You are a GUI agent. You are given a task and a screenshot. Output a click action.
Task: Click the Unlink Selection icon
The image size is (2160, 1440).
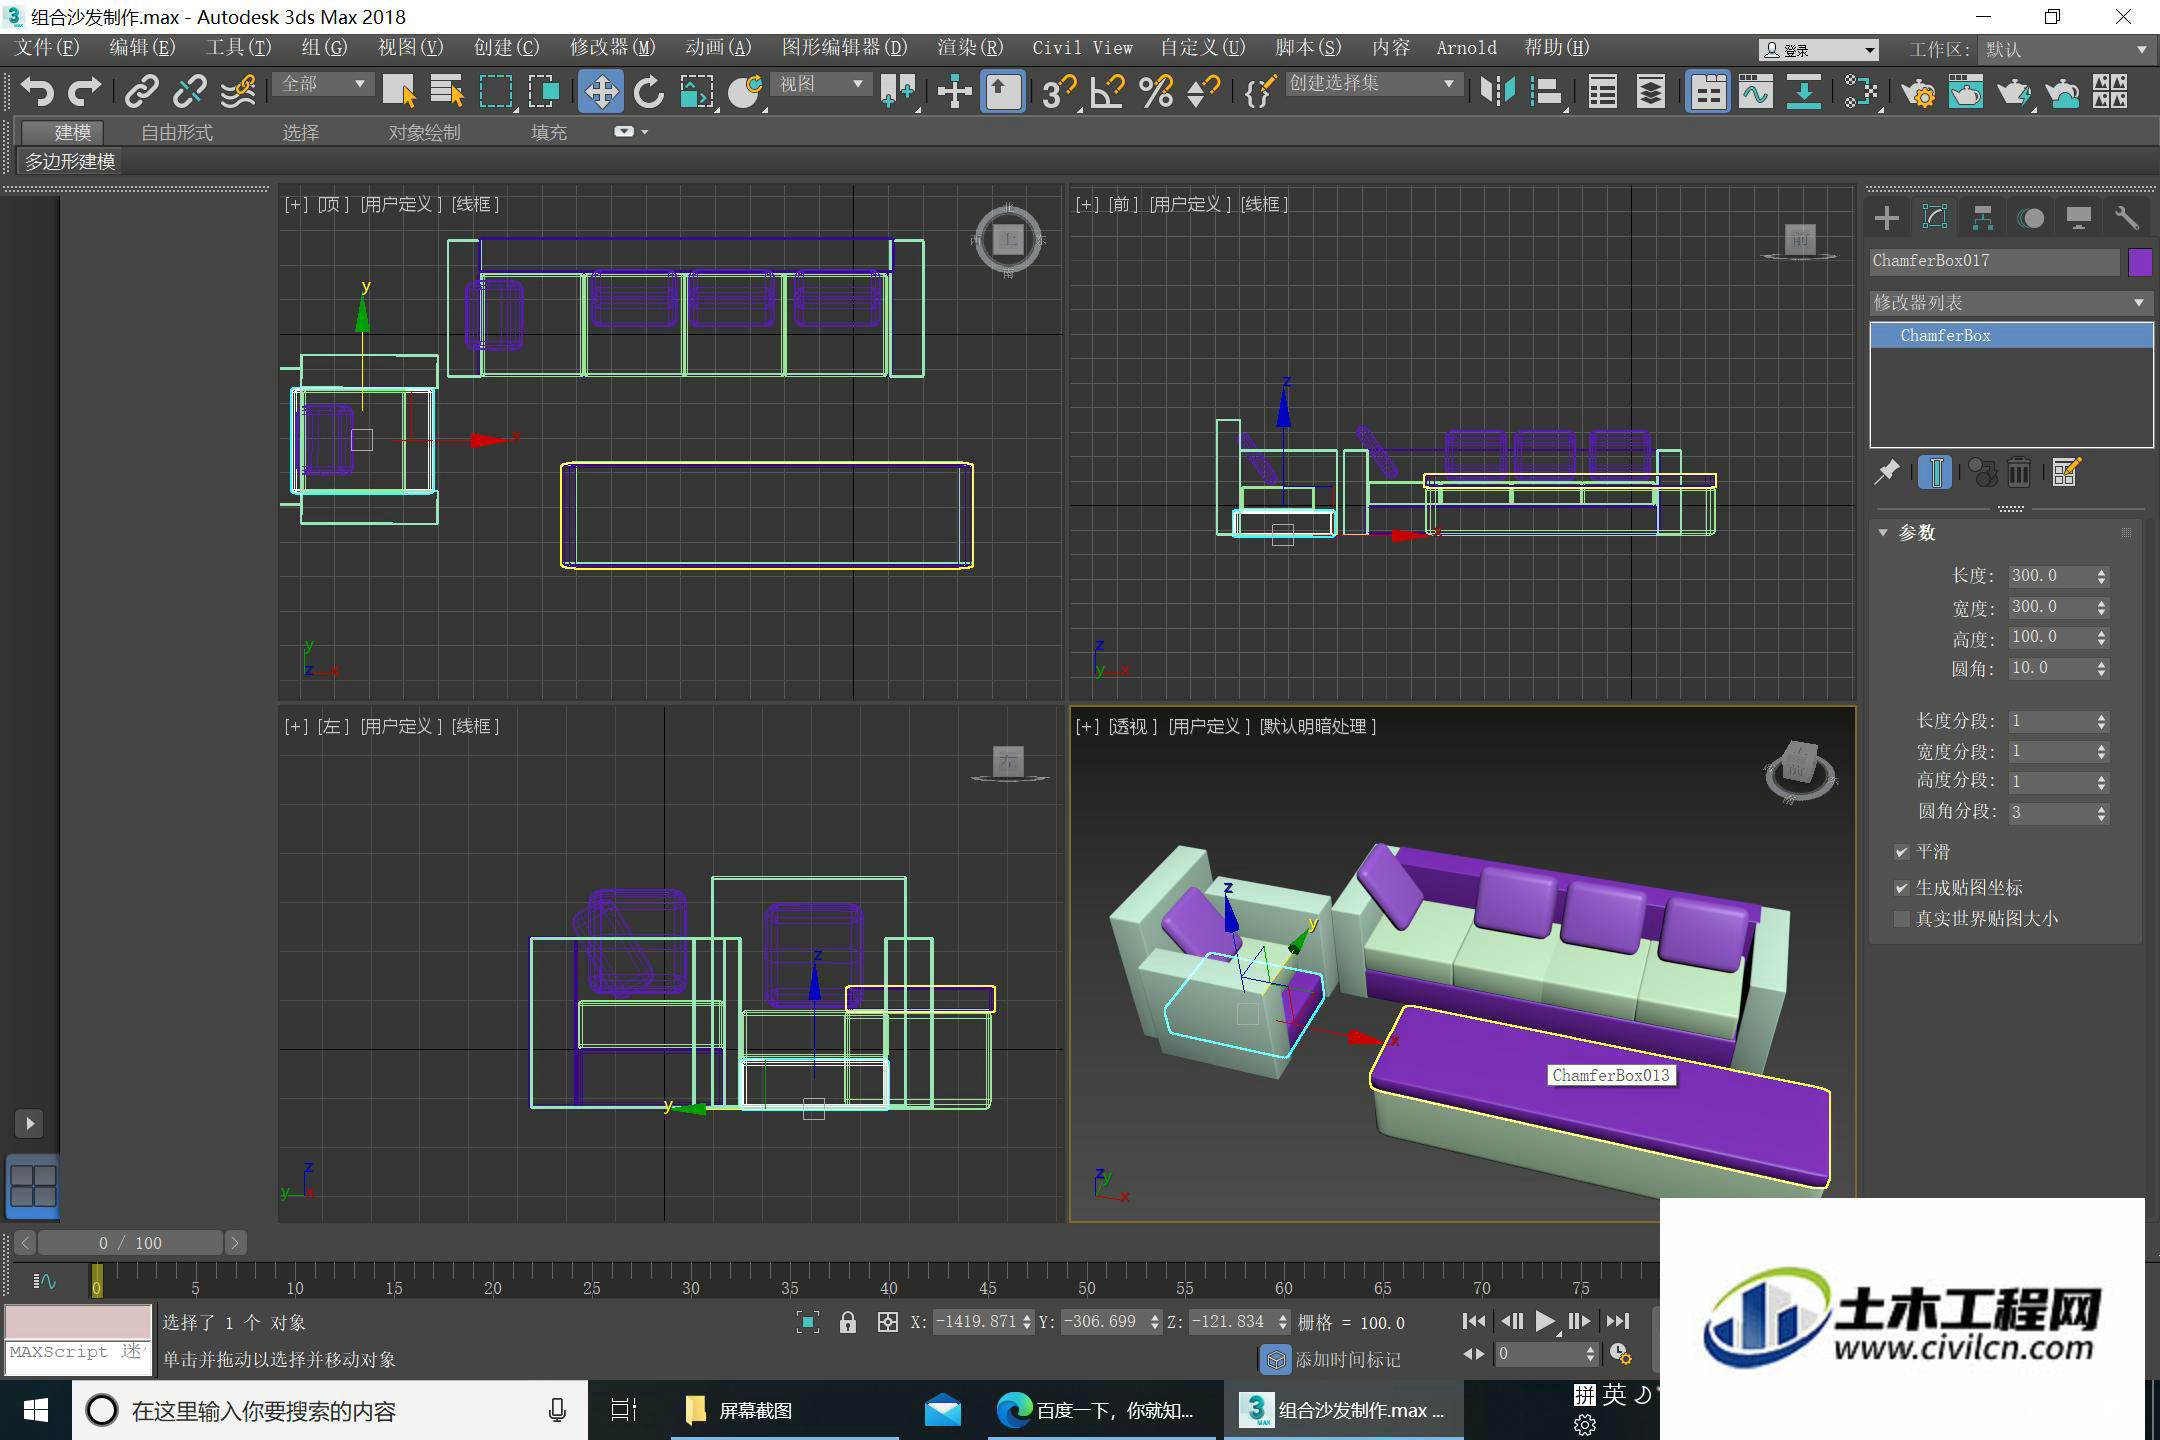(x=189, y=92)
